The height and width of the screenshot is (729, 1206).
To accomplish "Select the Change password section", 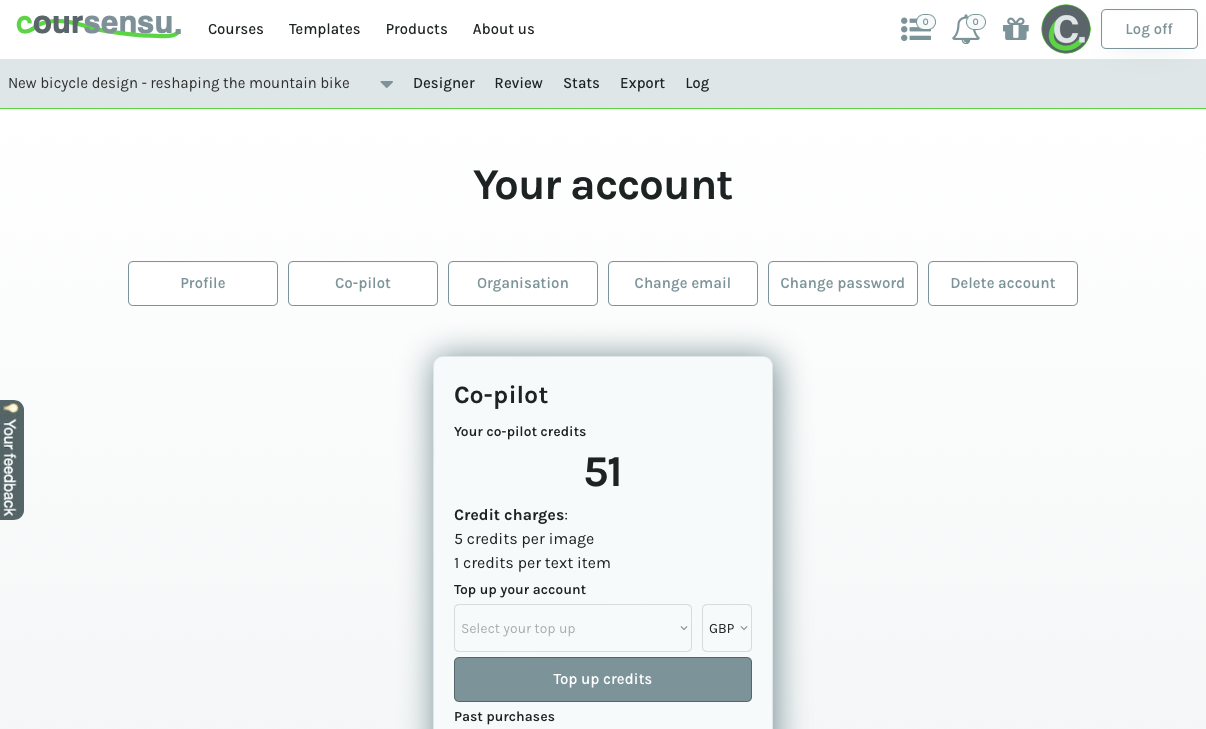I will click(843, 283).
